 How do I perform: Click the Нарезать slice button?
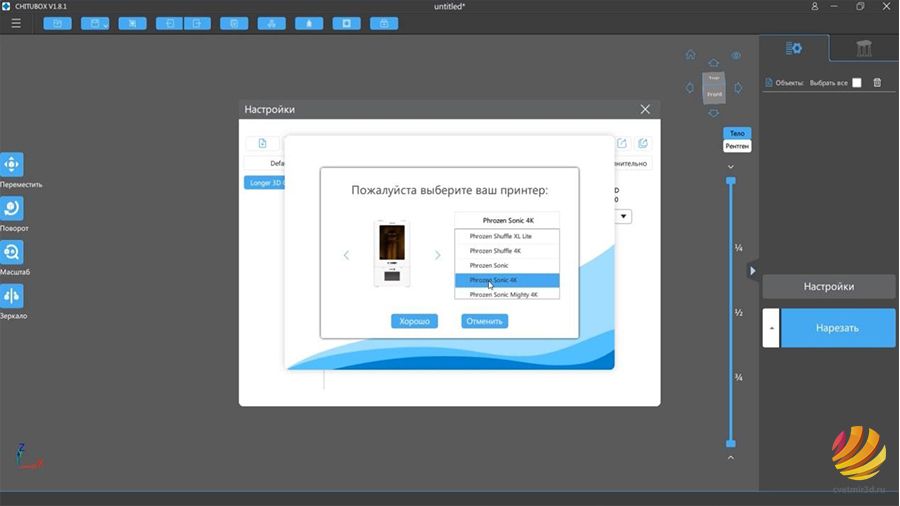point(838,328)
